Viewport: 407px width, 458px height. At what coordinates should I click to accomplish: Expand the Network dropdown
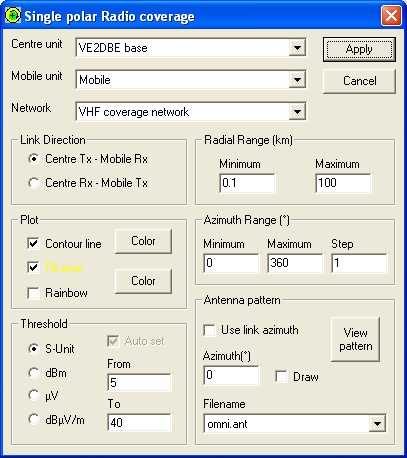(x=297, y=112)
